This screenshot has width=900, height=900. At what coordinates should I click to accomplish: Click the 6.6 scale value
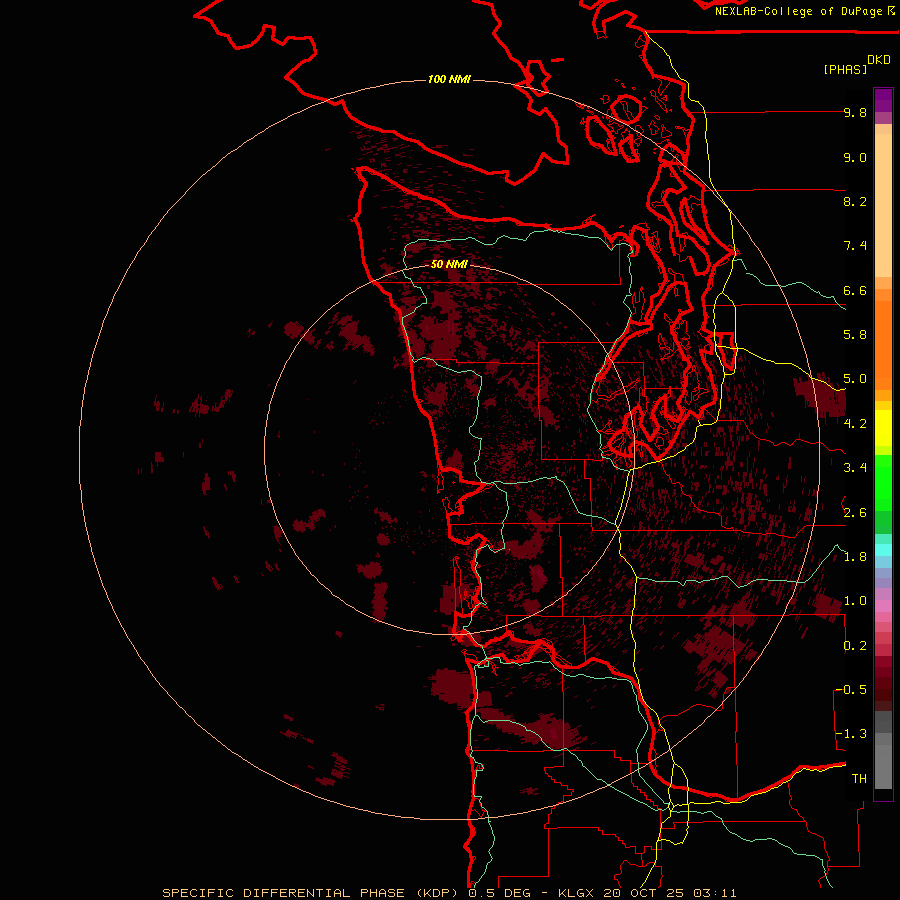tap(855, 290)
